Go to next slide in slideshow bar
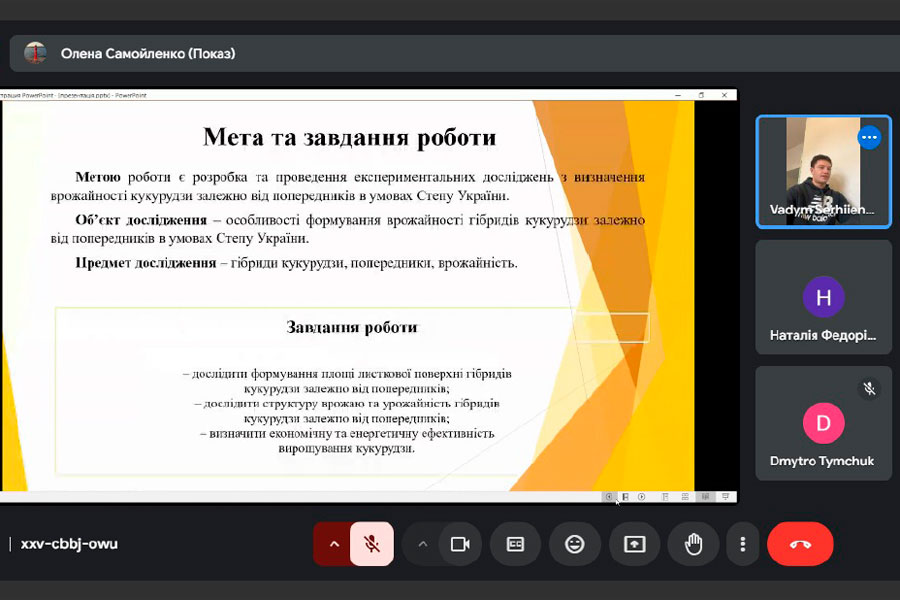Viewport: 900px width, 600px height. [x=642, y=496]
